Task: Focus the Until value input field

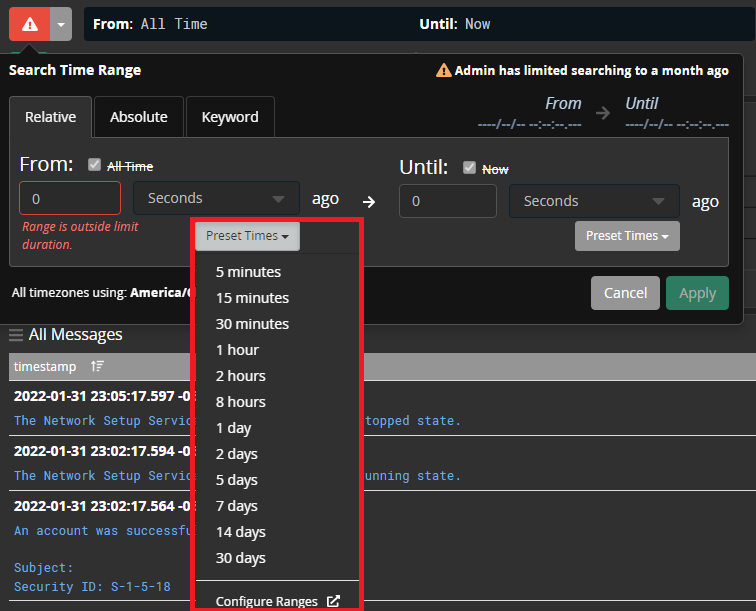Action: (447, 201)
